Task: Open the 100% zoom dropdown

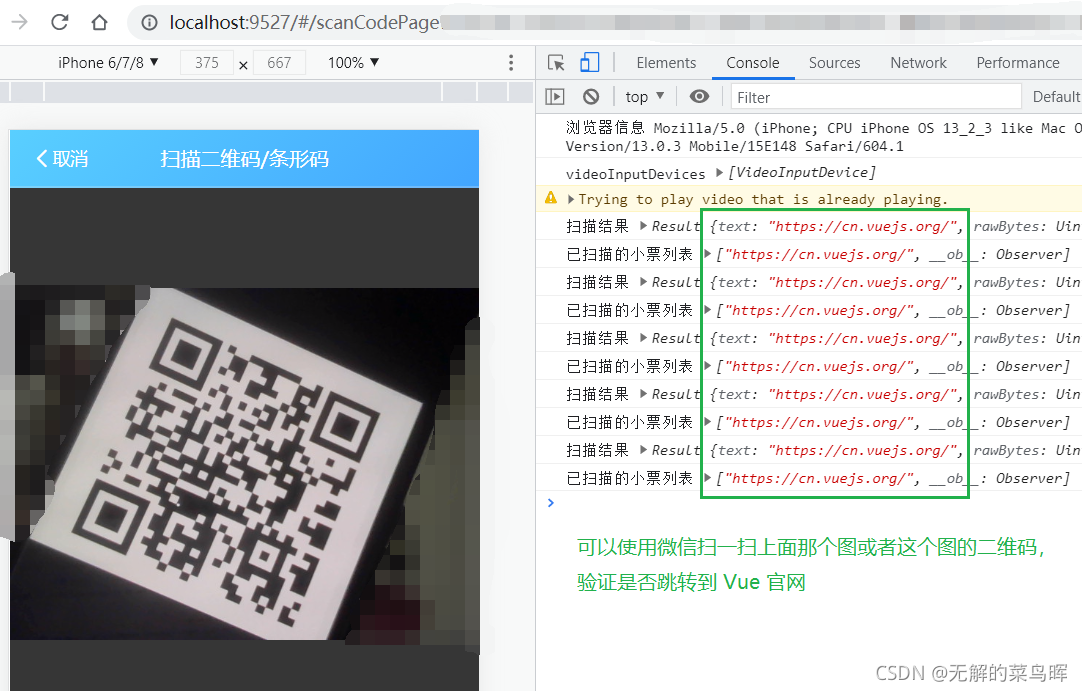Action: 353,63
